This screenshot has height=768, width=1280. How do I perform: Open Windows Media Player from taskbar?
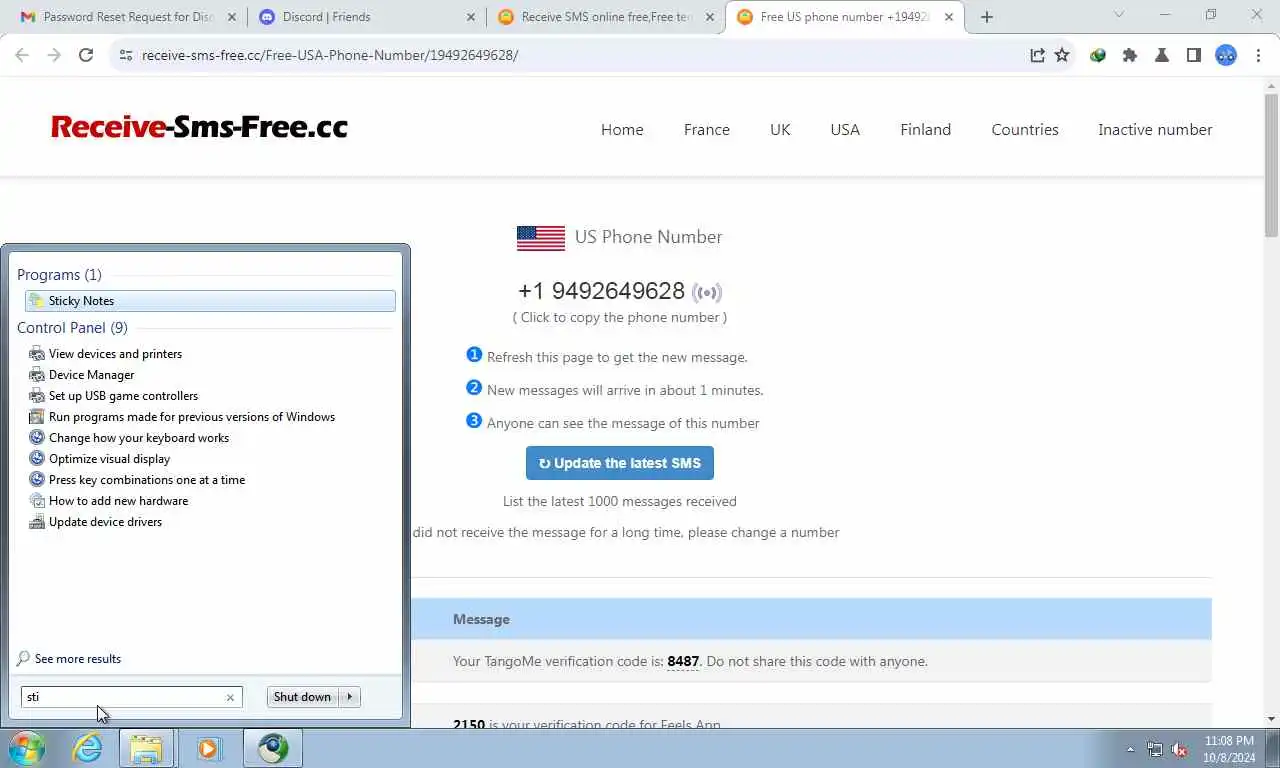pos(208,748)
